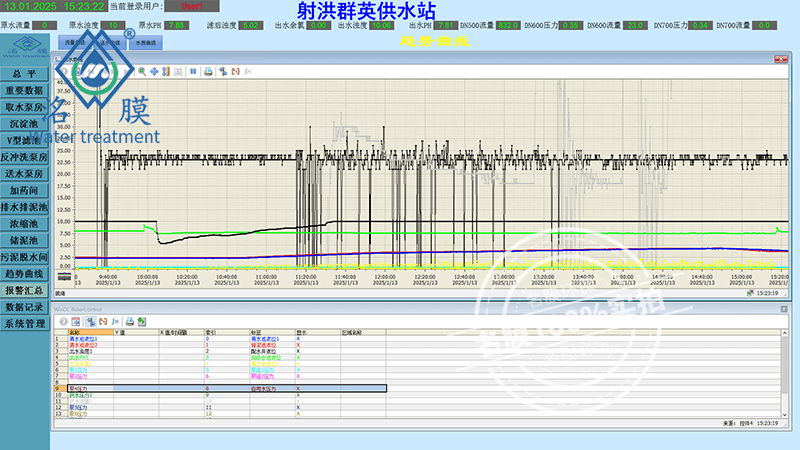The width and height of the screenshot is (800, 450).
Task: Click the print icon in ruler table toolbar
Action: (x=130, y=320)
